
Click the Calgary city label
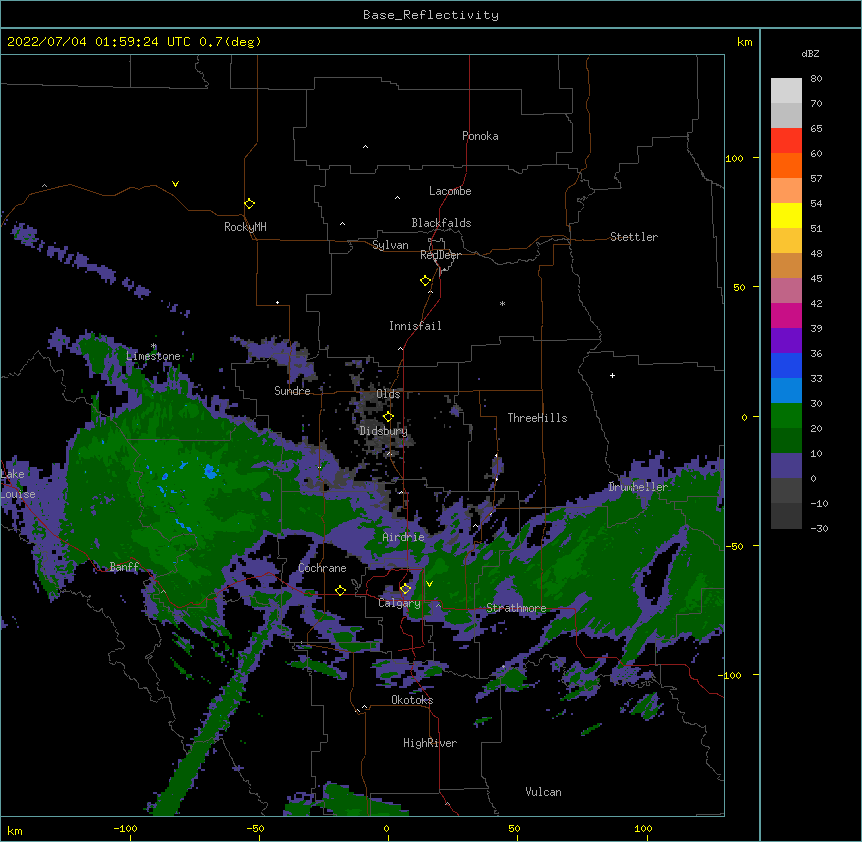[x=399, y=603]
